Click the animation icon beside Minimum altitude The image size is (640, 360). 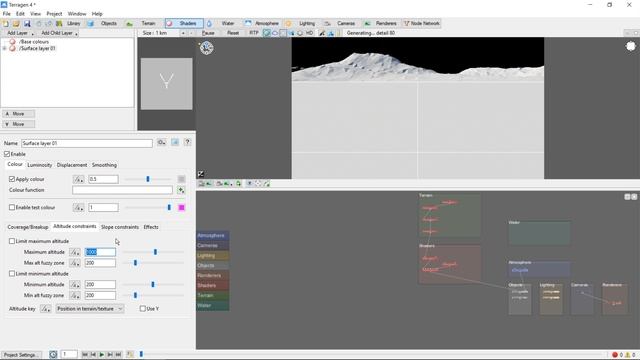point(75,284)
